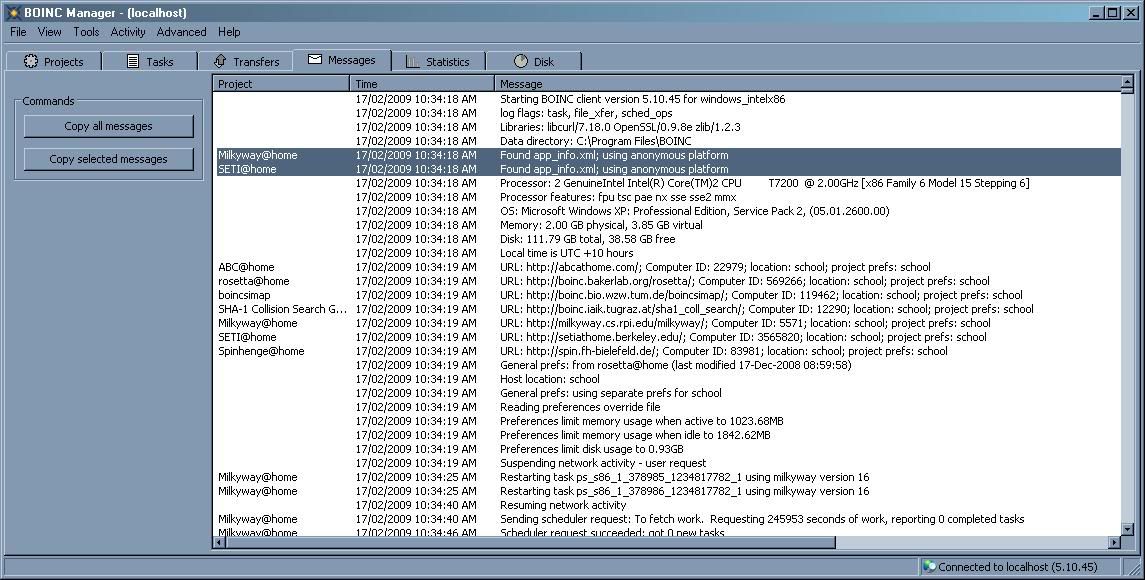Select the 'Sending scheduler request: To fetch work' row
The width and height of the screenshot is (1145, 580).
coord(667,519)
